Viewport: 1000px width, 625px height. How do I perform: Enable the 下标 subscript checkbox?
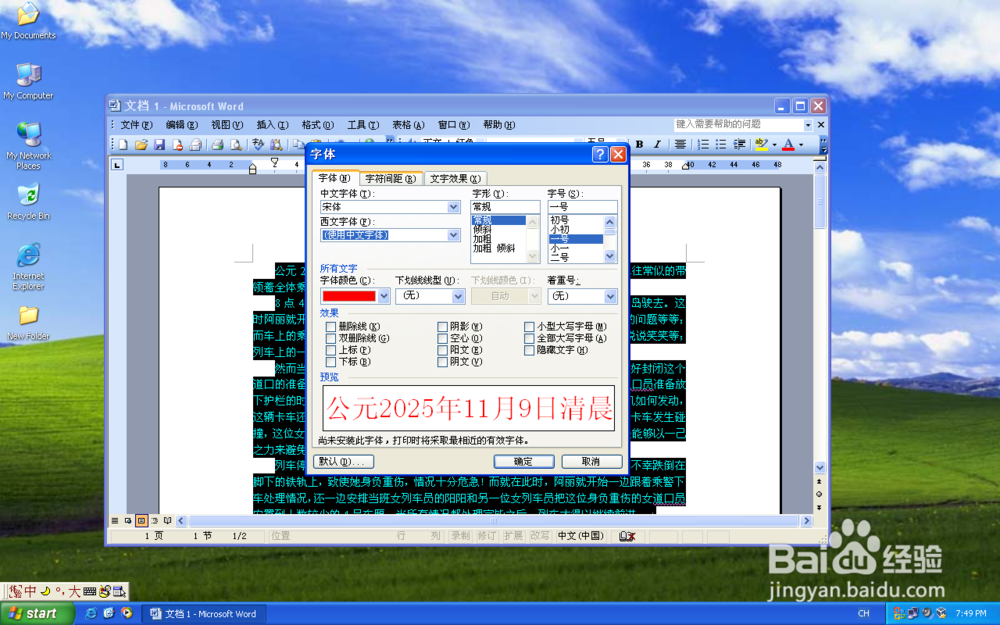coord(330,362)
